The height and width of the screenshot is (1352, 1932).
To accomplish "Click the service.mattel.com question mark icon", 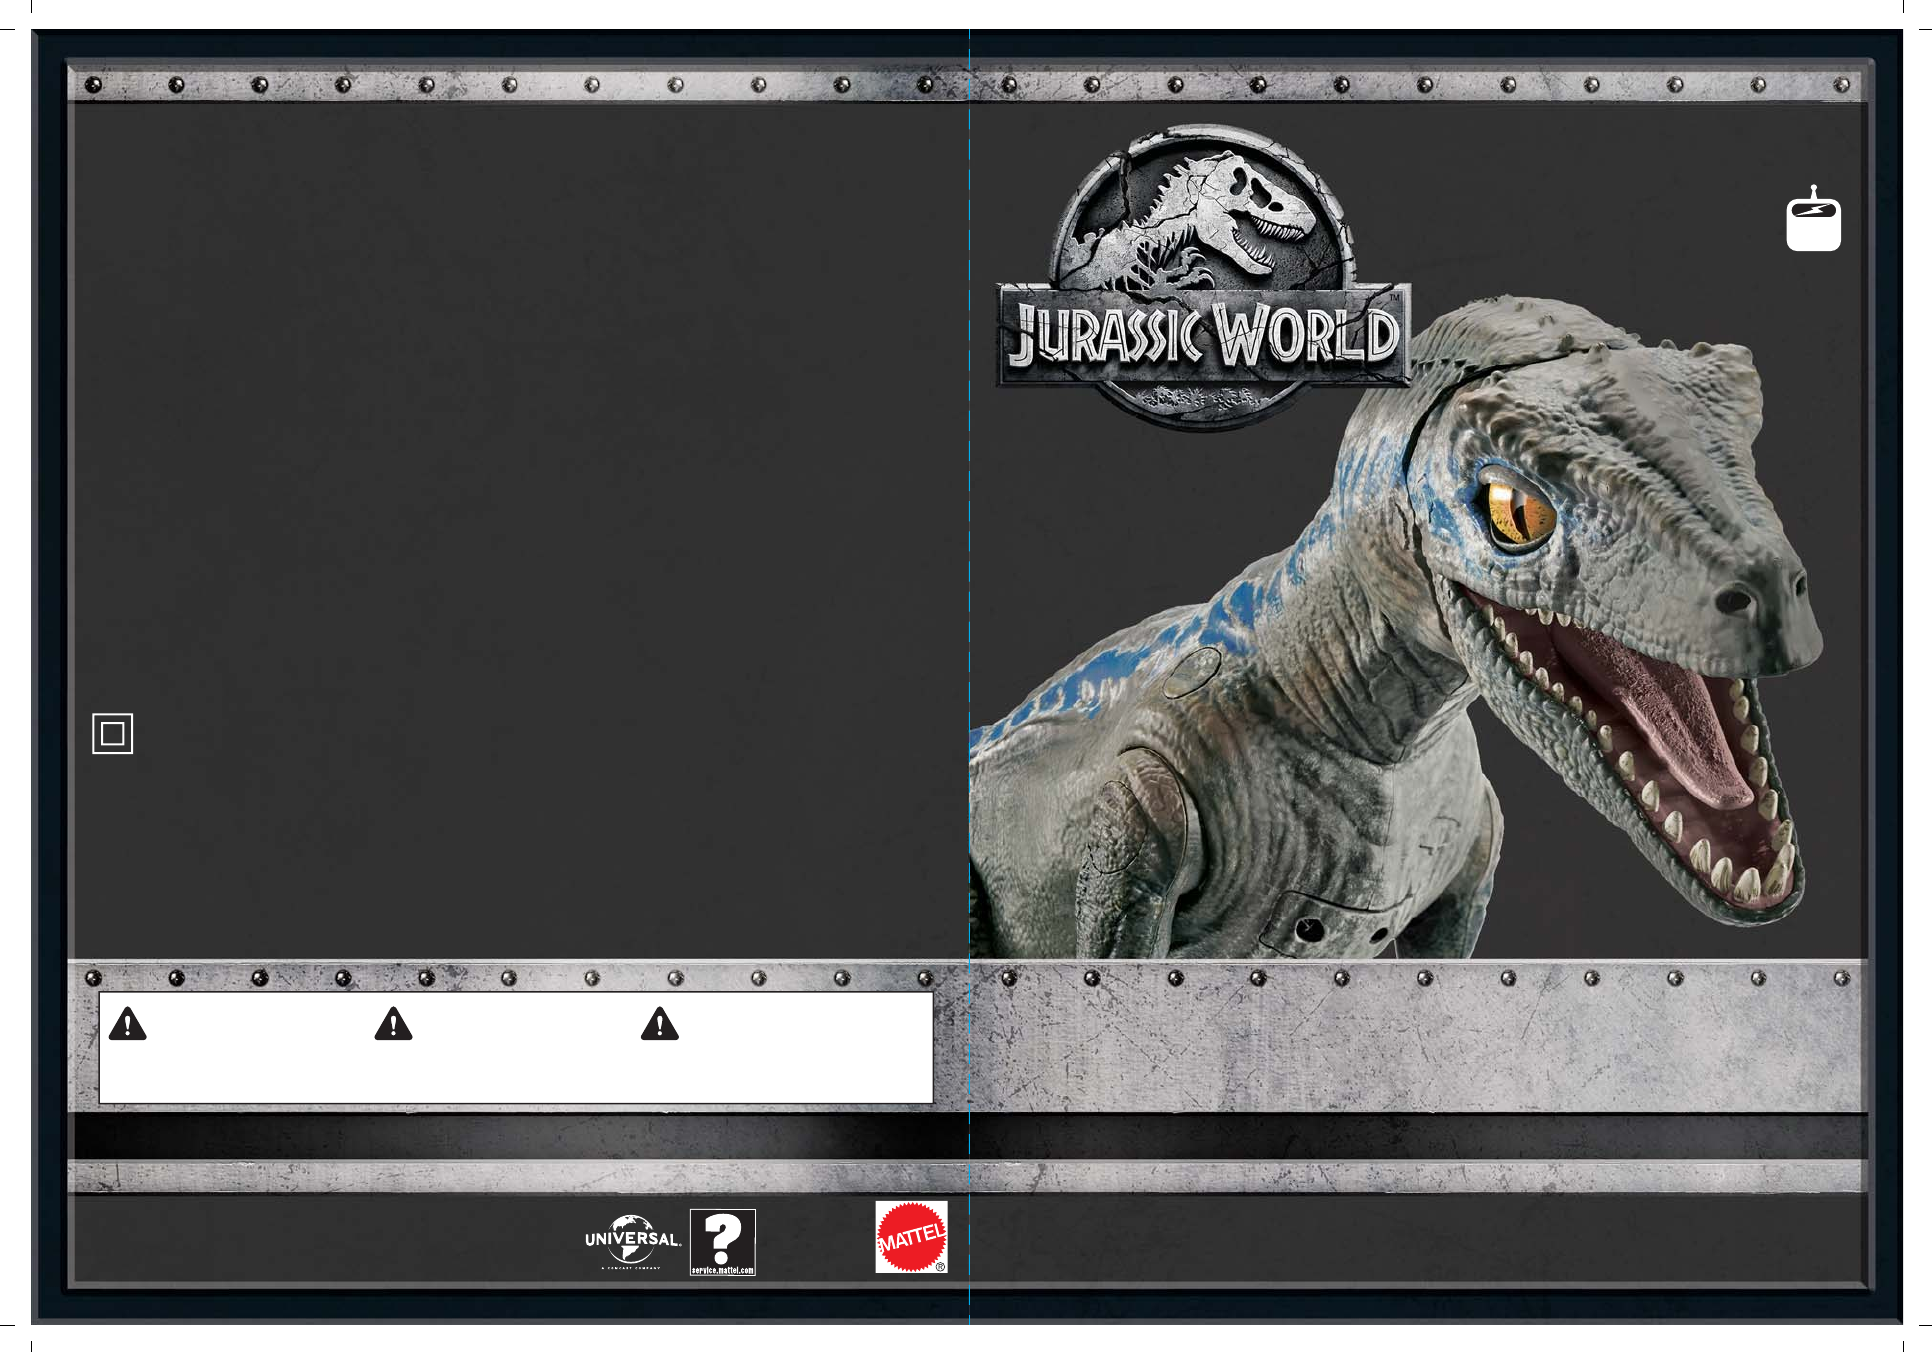I will pyautogui.click(x=722, y=1237).
